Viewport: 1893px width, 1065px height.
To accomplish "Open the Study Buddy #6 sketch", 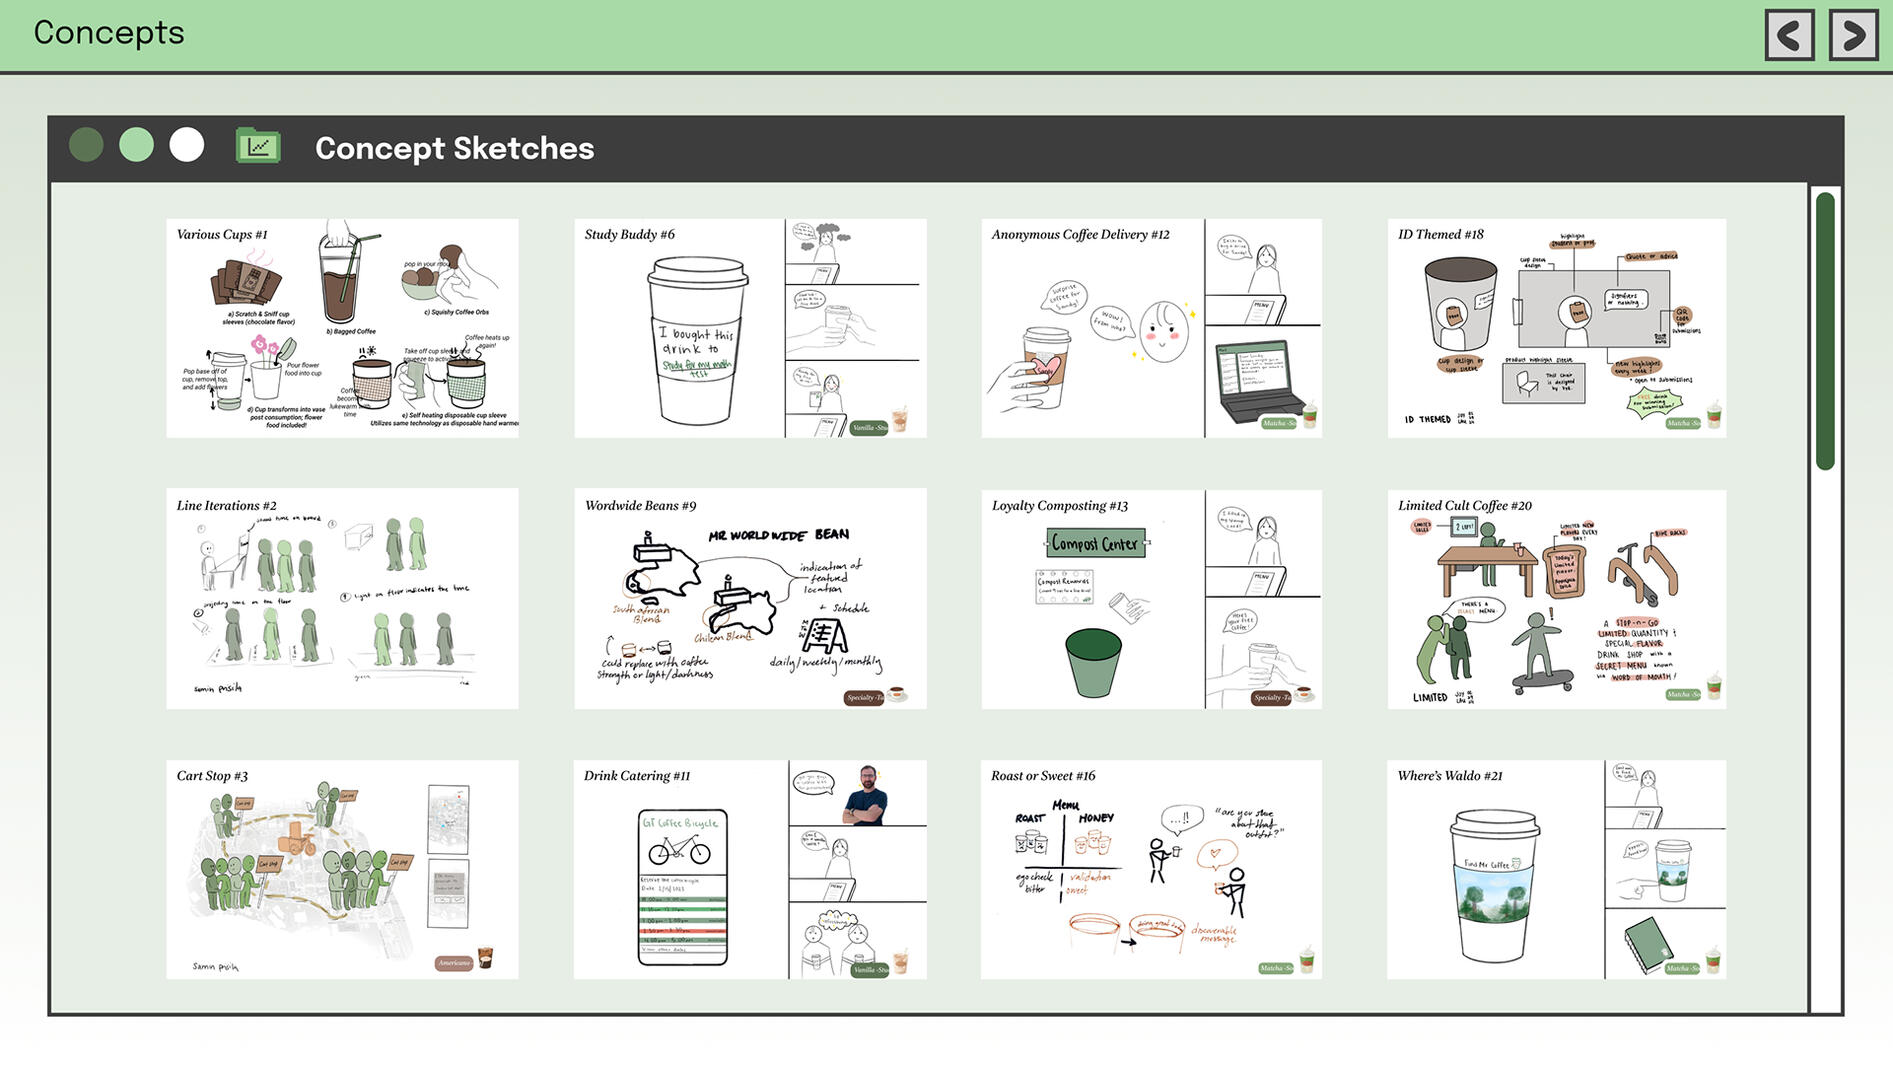I will tap(750, 328).
